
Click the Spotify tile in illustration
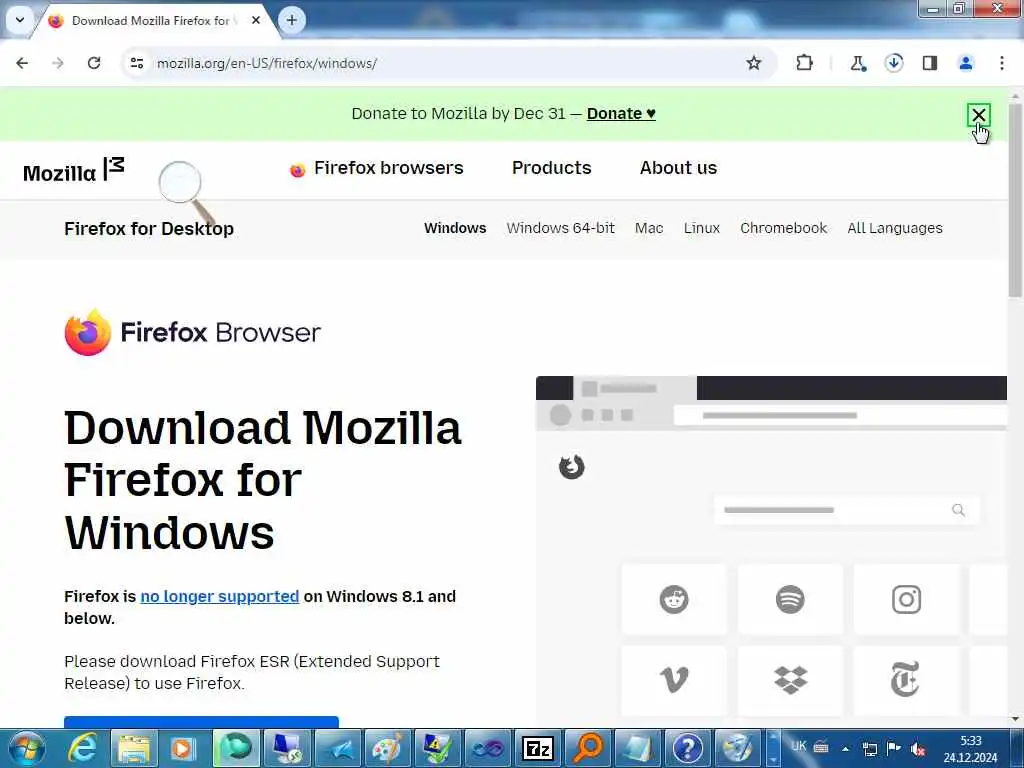coord(790,600)
